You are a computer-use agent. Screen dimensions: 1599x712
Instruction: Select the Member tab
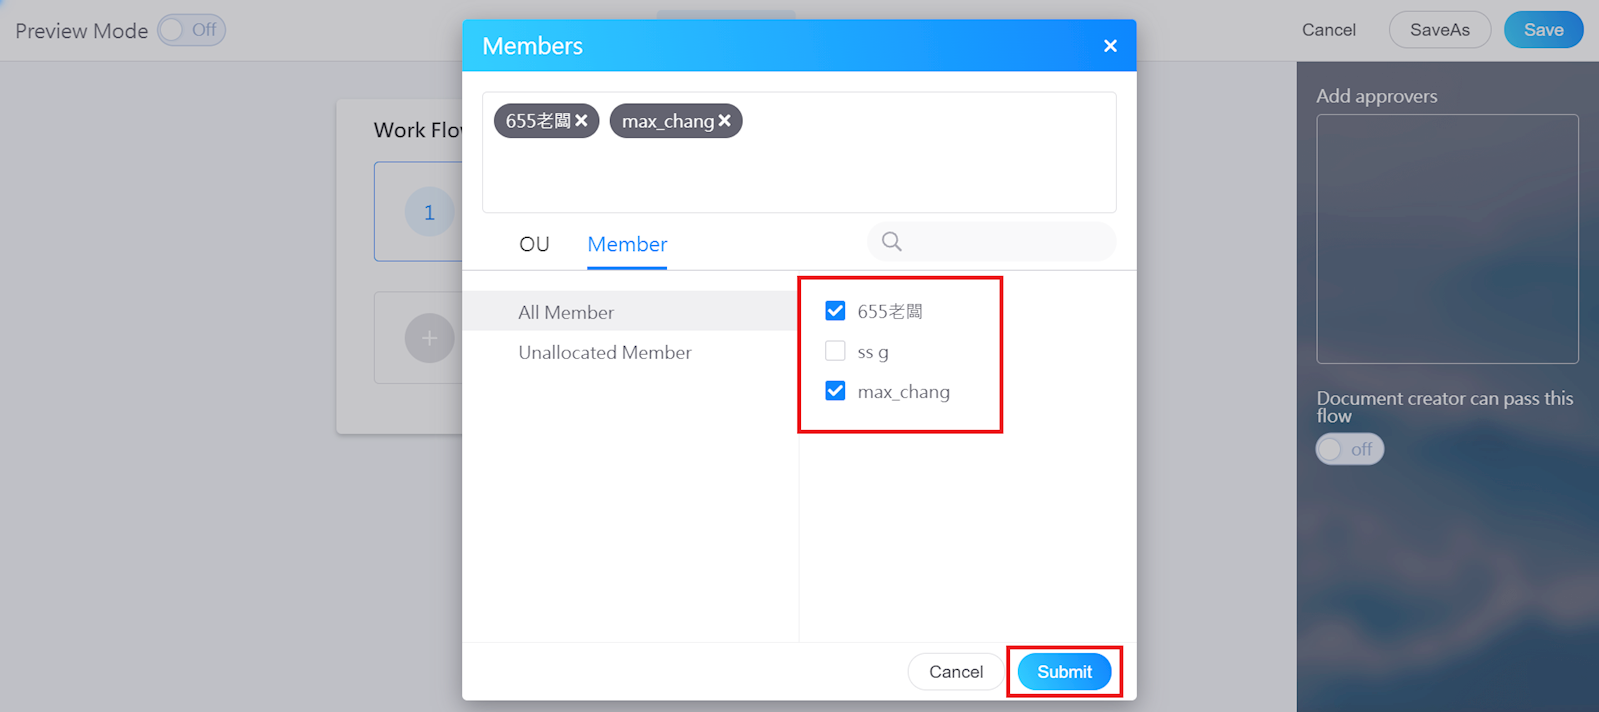click(x=627, y=245)
